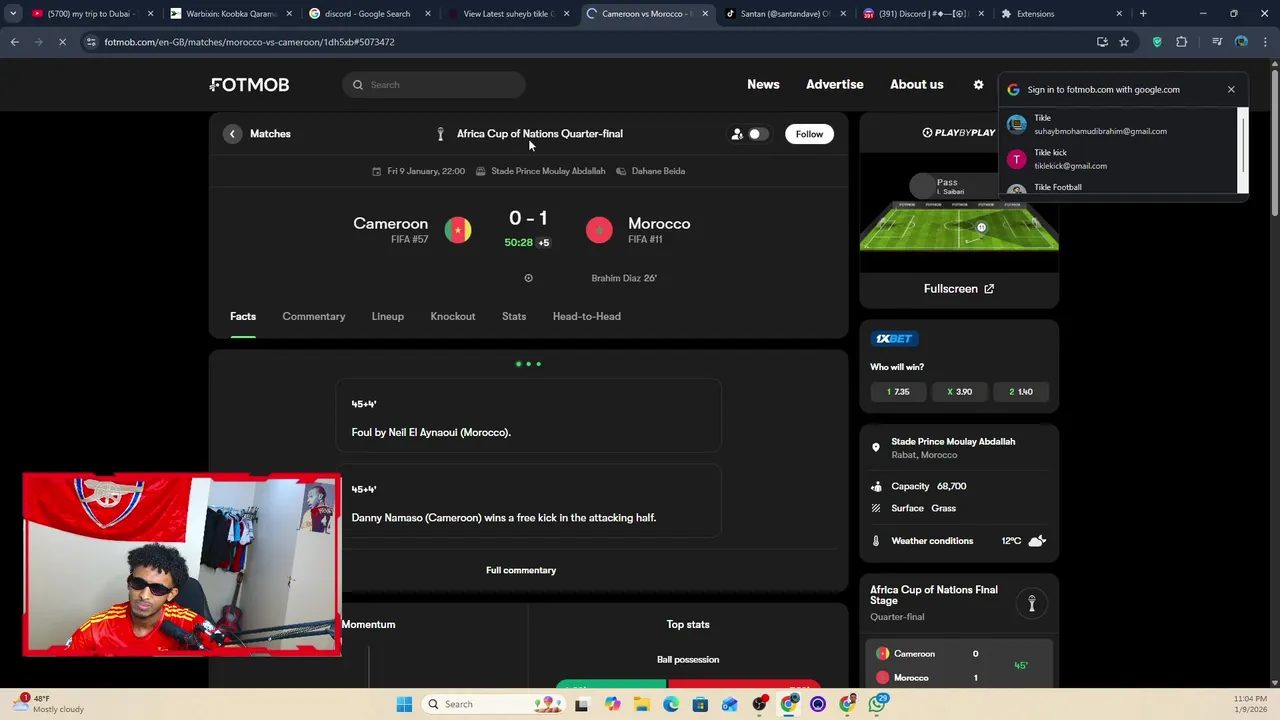Click Stade Prince Moulay Abdallah in match header
The image size is (1280, 720).
click(x=548, y=171)
